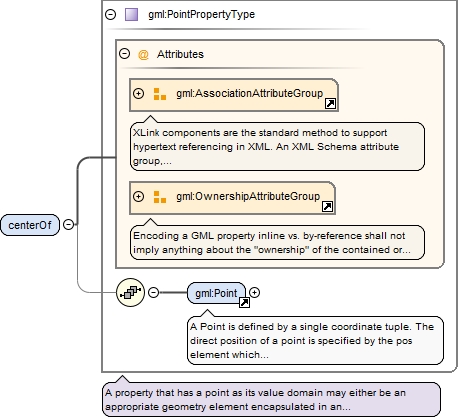Expand gml:AssociationAttributeGroup
The width and height of the screenshot is (459, 420).
[x=138, y=94]
